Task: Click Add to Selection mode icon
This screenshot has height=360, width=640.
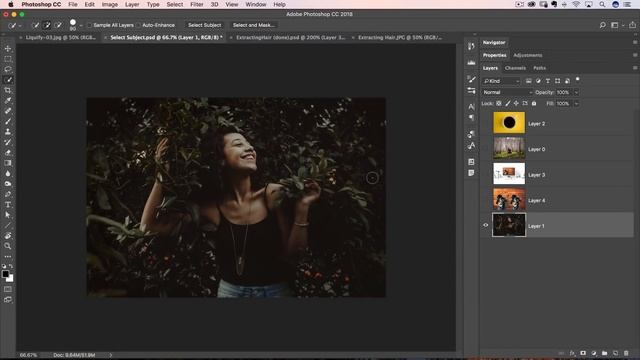Action: 47,25
